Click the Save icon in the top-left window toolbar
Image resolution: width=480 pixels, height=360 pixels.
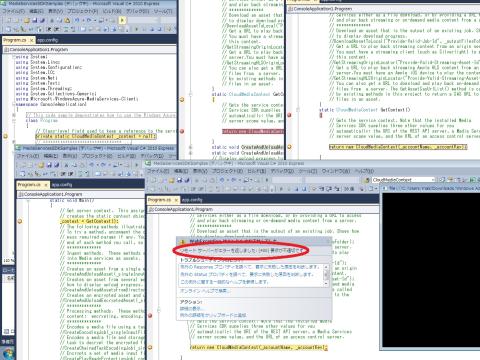click(x=35, y=21)
